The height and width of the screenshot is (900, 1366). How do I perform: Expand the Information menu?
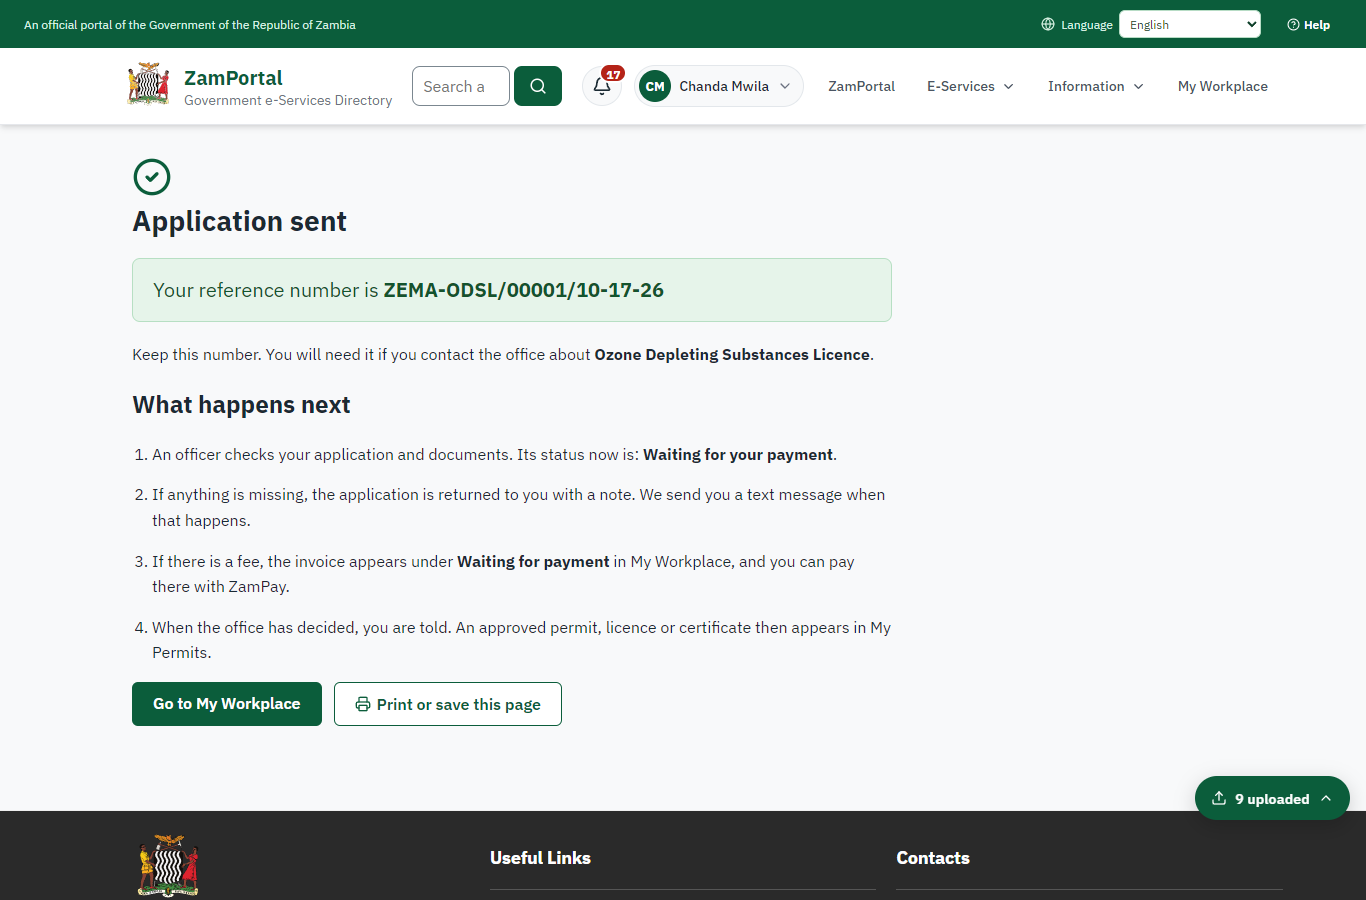pyautogui.click(x=1095, y=86)
